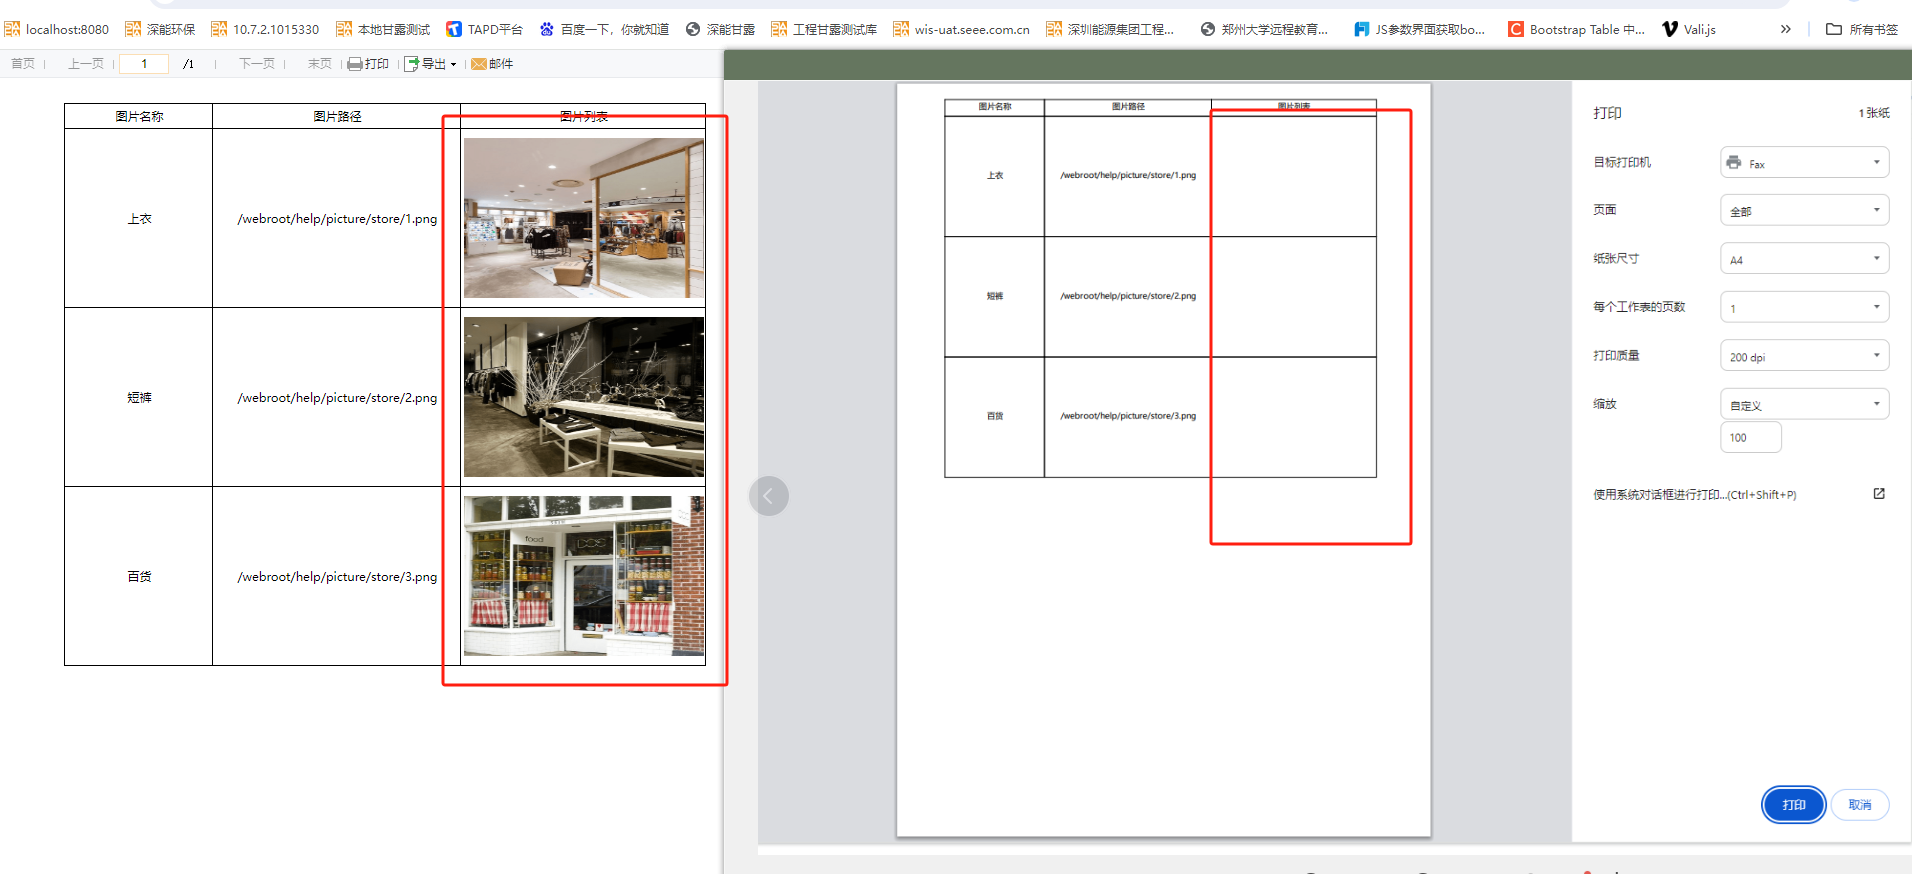
Task: Open the 深圳能源集团工程 bookmark
Action: [1110, 29]
